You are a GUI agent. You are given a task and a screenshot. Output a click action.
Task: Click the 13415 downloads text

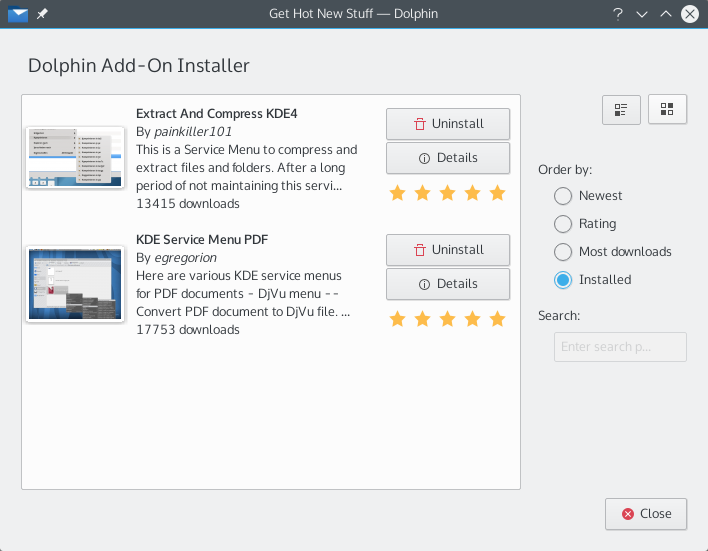coord(188,204)
